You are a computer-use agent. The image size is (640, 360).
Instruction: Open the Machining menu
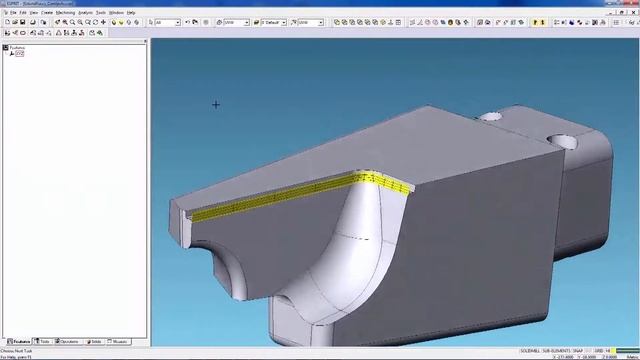click(x=65, y=13)
